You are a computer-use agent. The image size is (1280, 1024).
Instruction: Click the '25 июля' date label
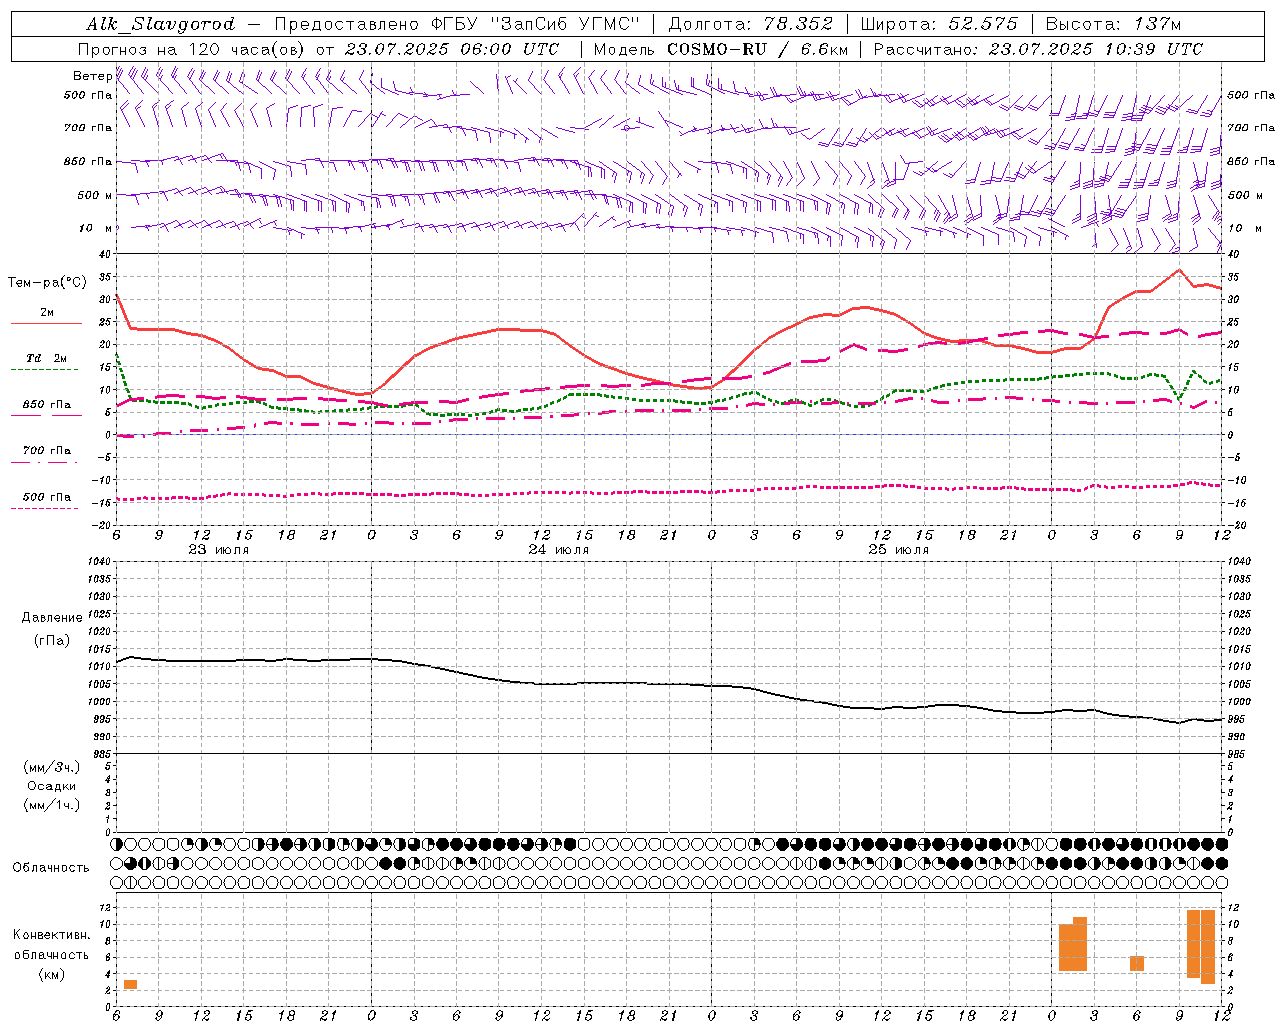(x=899, y=550)
